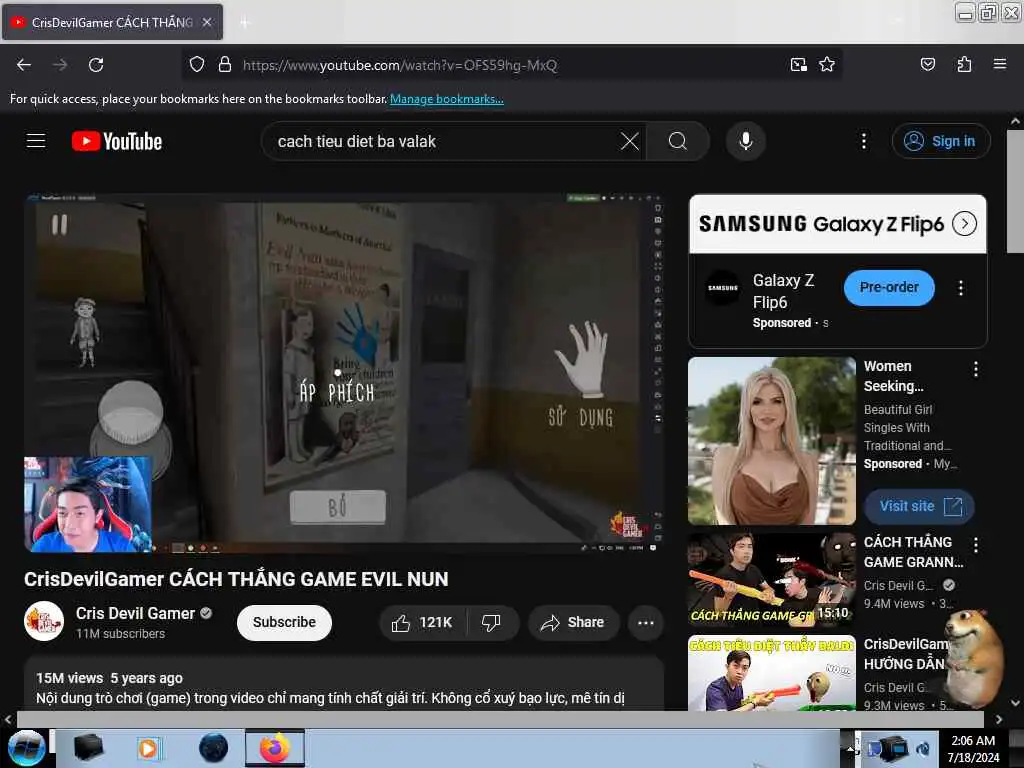Open the Firefox extensions puzzle icon
The width and height of the screenshot is (1024, 768).
click(x=964, y=65)
